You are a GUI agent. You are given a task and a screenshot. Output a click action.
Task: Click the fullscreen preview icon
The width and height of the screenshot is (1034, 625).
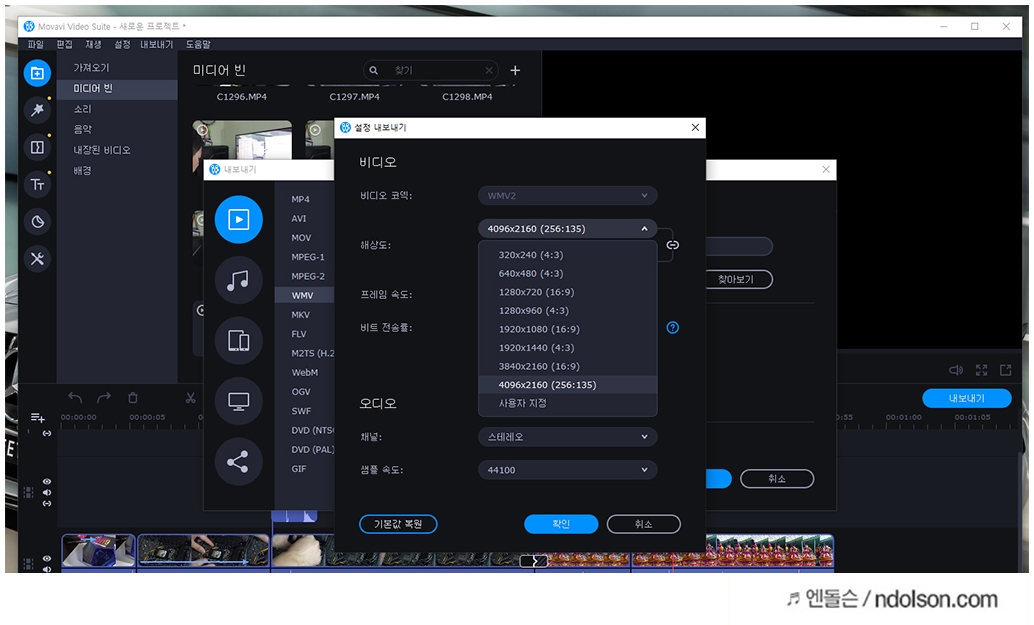(981, 370)
